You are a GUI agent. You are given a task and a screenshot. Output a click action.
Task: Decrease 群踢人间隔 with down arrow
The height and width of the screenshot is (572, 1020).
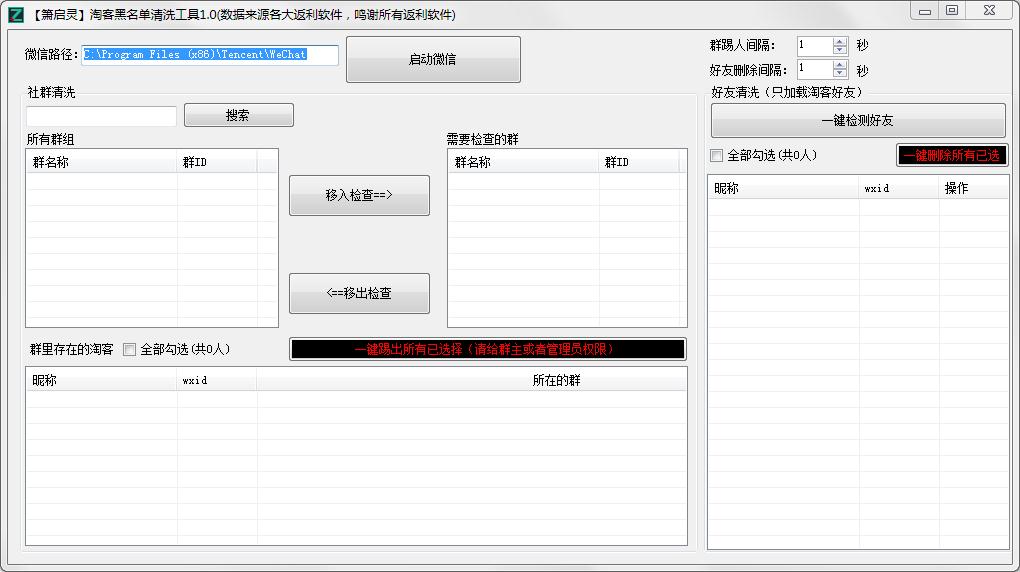tap(839, 50)
